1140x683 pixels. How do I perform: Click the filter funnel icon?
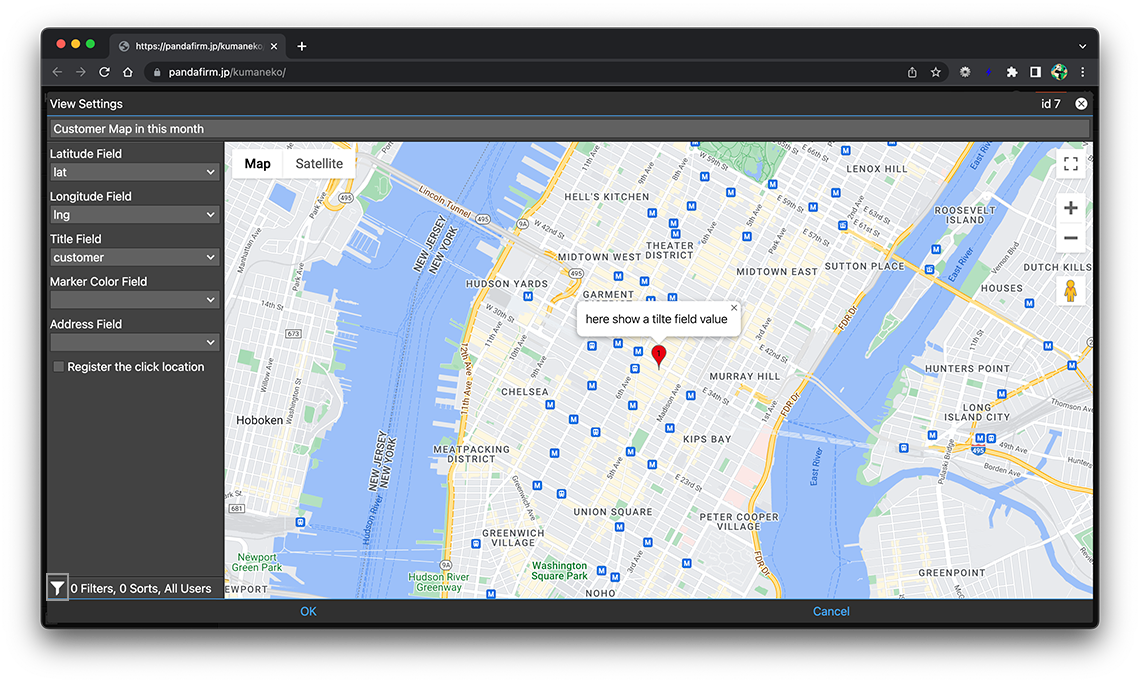tap(58, 588)
